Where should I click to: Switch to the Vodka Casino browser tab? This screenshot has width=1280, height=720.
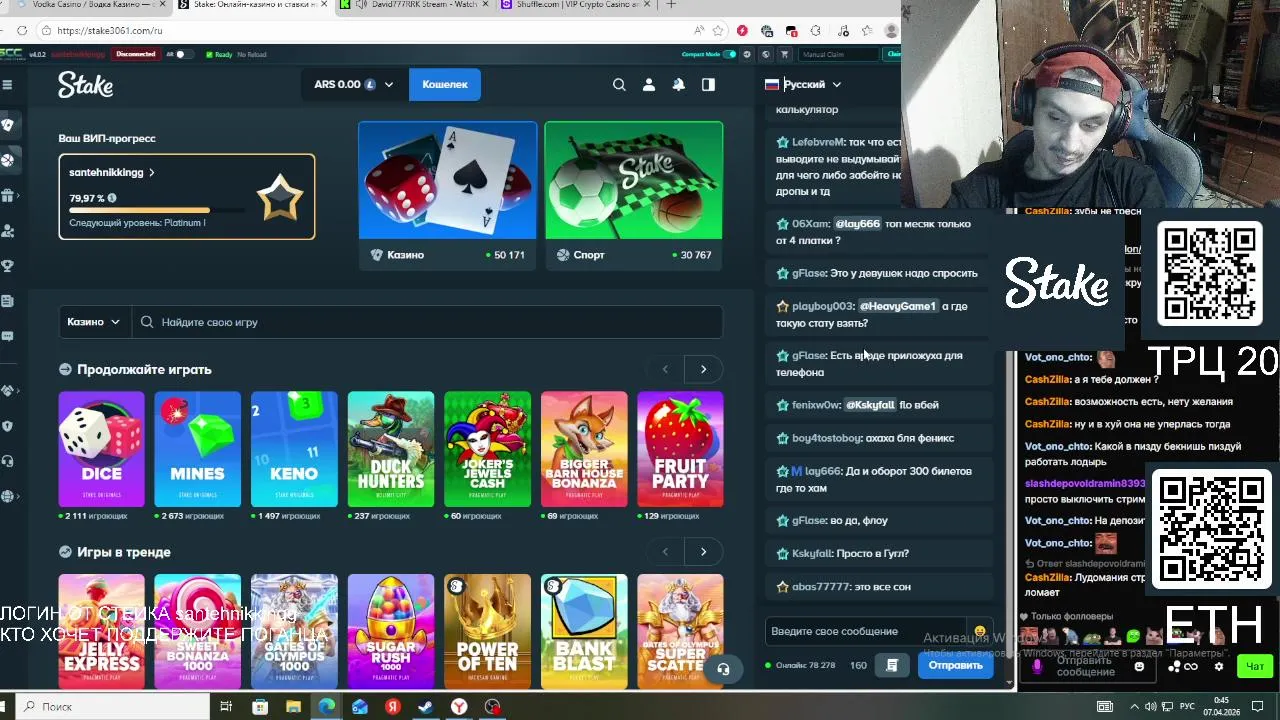pyautogui.click(x=88, y=5)
